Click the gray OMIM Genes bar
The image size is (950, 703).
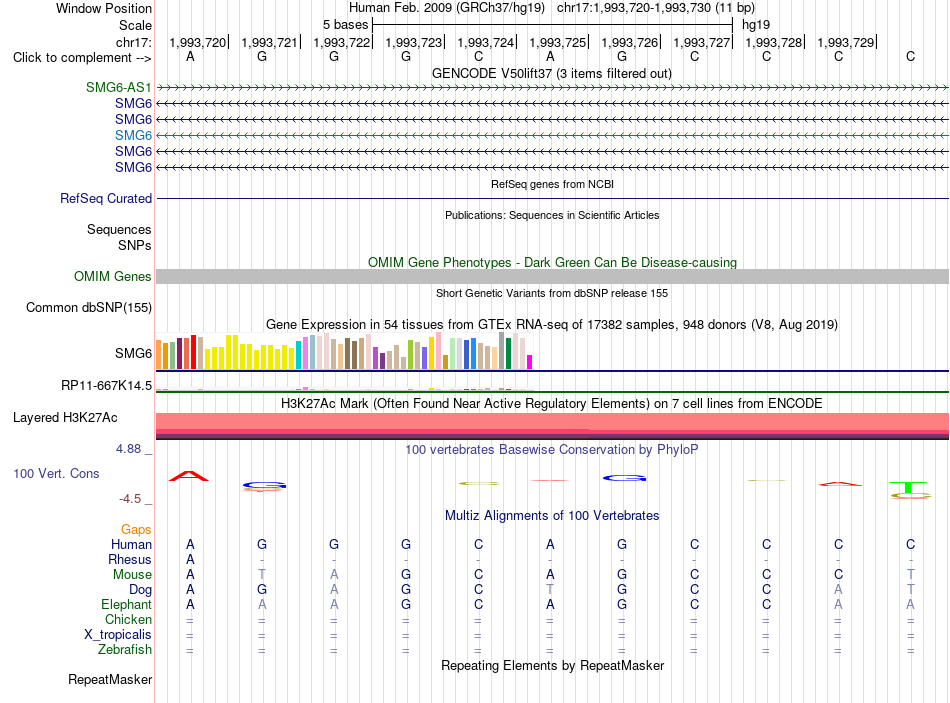coord(552,276)
